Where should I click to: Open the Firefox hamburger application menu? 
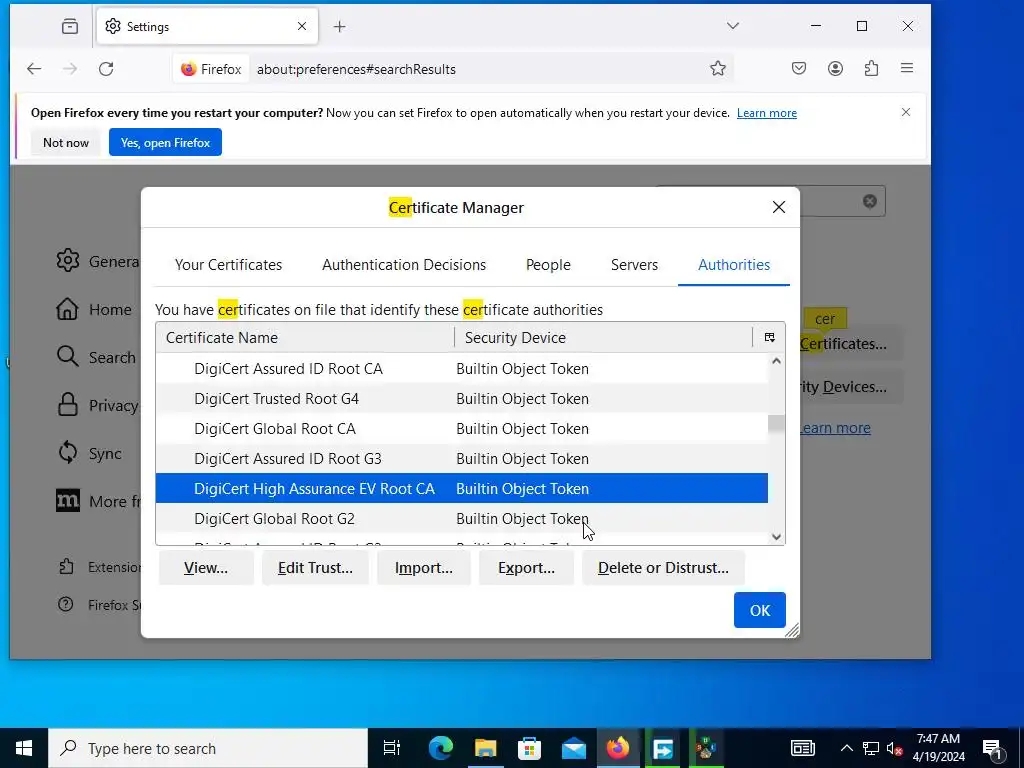coord(907,69)
